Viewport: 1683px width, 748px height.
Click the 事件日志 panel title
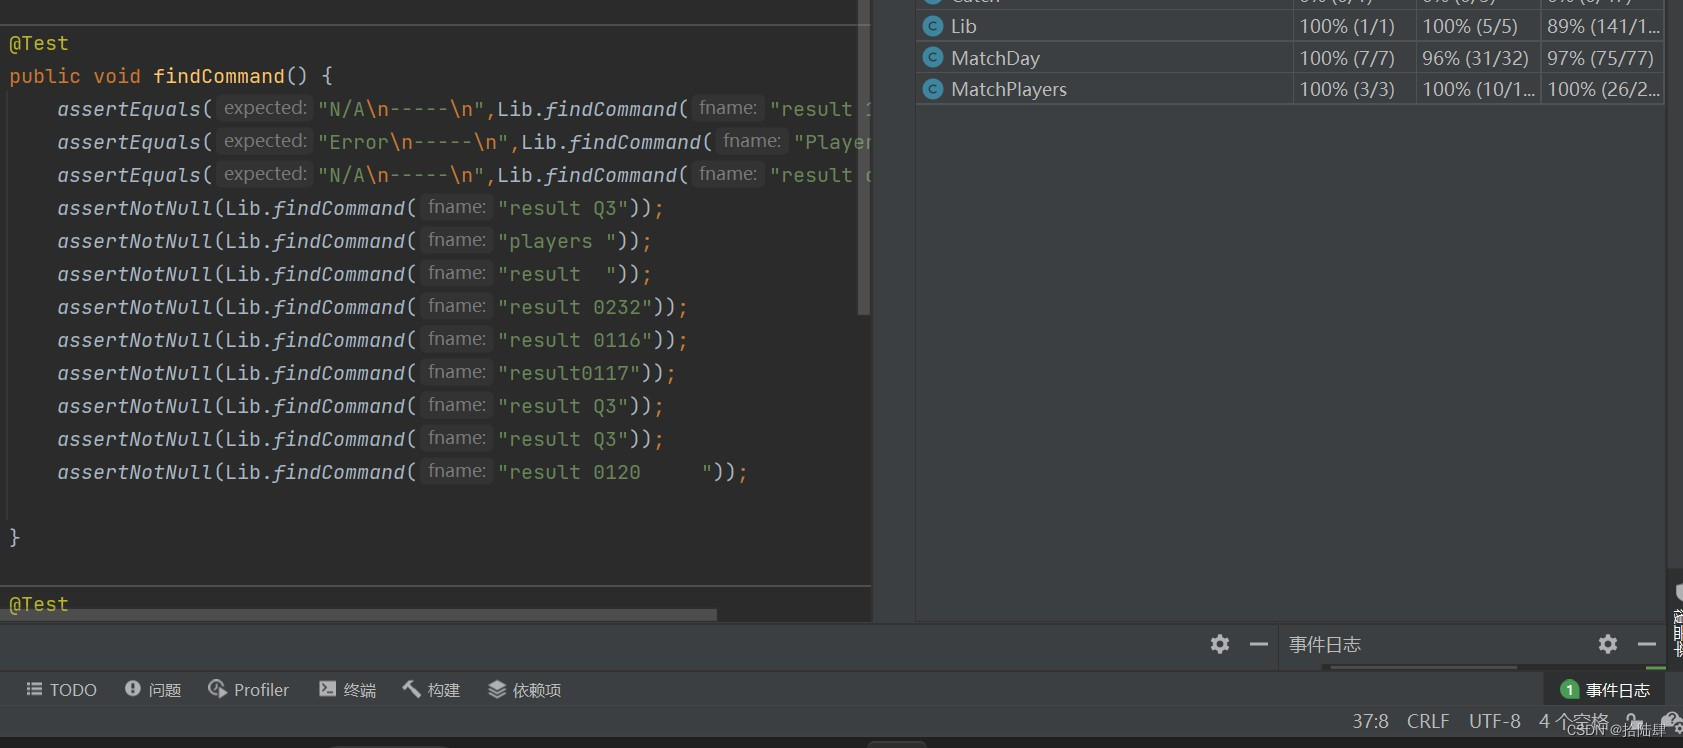click(1324, 645)
